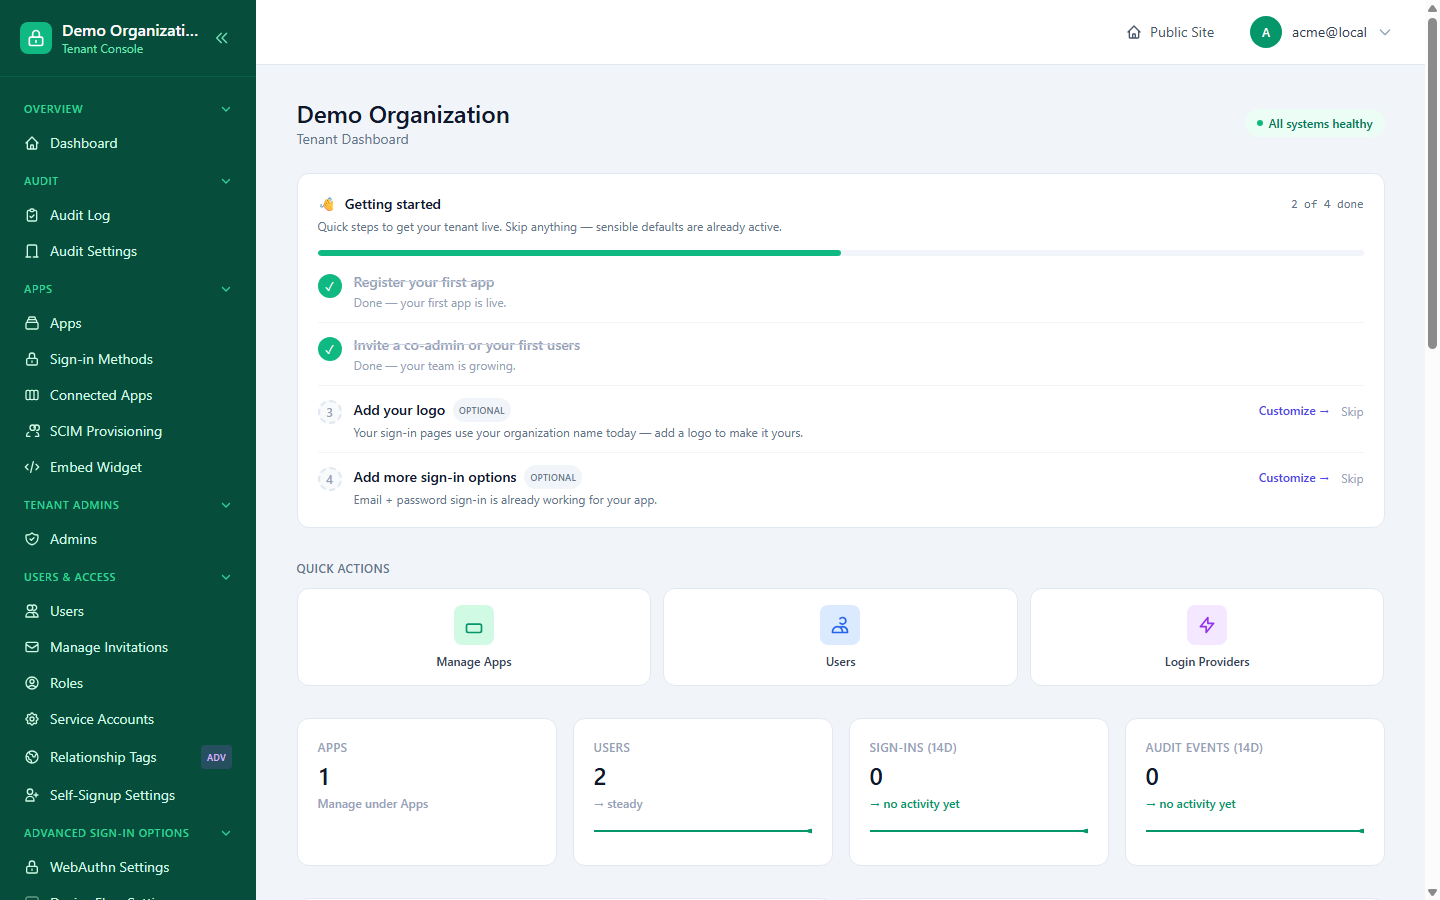
Task: Click step 4 circle for sign-in options
Action: click(330, 479)
